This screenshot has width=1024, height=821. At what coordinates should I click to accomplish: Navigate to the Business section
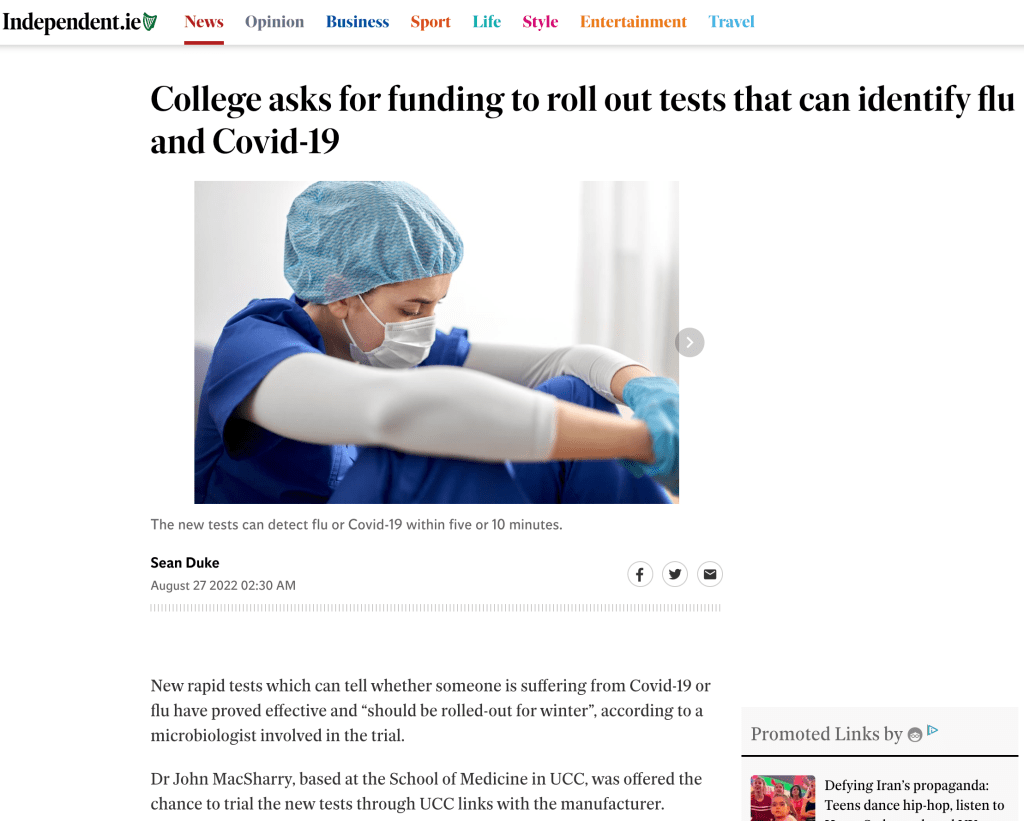(x=357, y=22)
